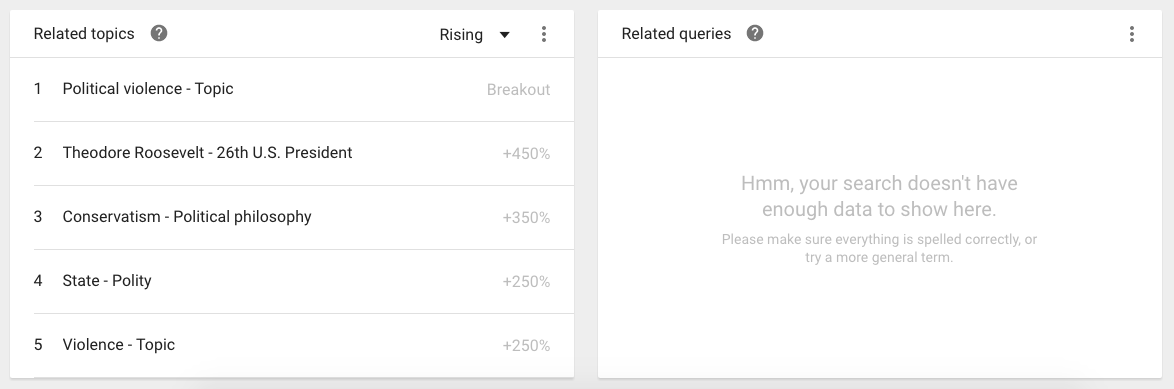Viewport: 1174px width, 389px height.
Task: Open help for Related topics
Action: (159, 34)
